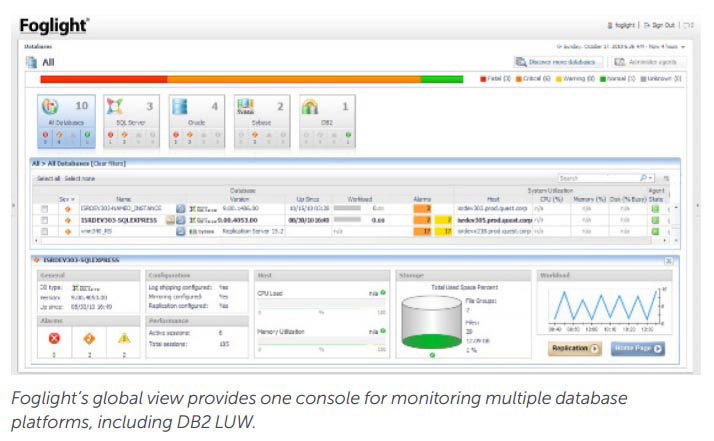Open the Replication button

point(575,349)
